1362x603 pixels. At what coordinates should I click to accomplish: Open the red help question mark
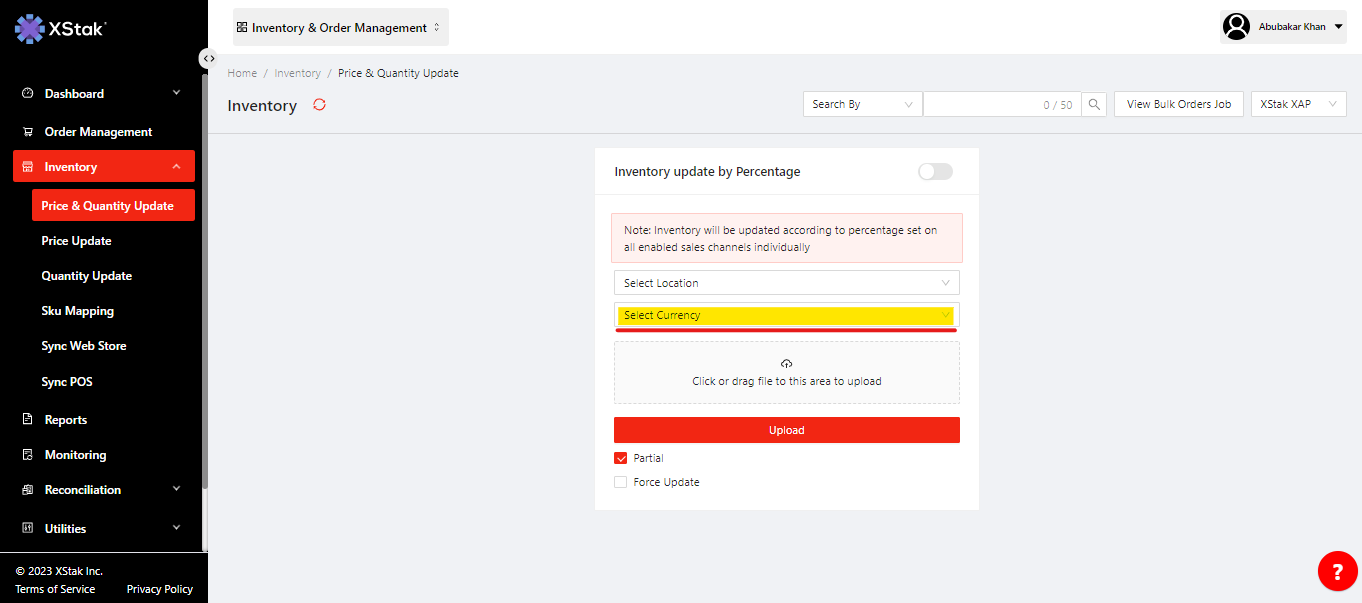click(x=1337, y=571)
